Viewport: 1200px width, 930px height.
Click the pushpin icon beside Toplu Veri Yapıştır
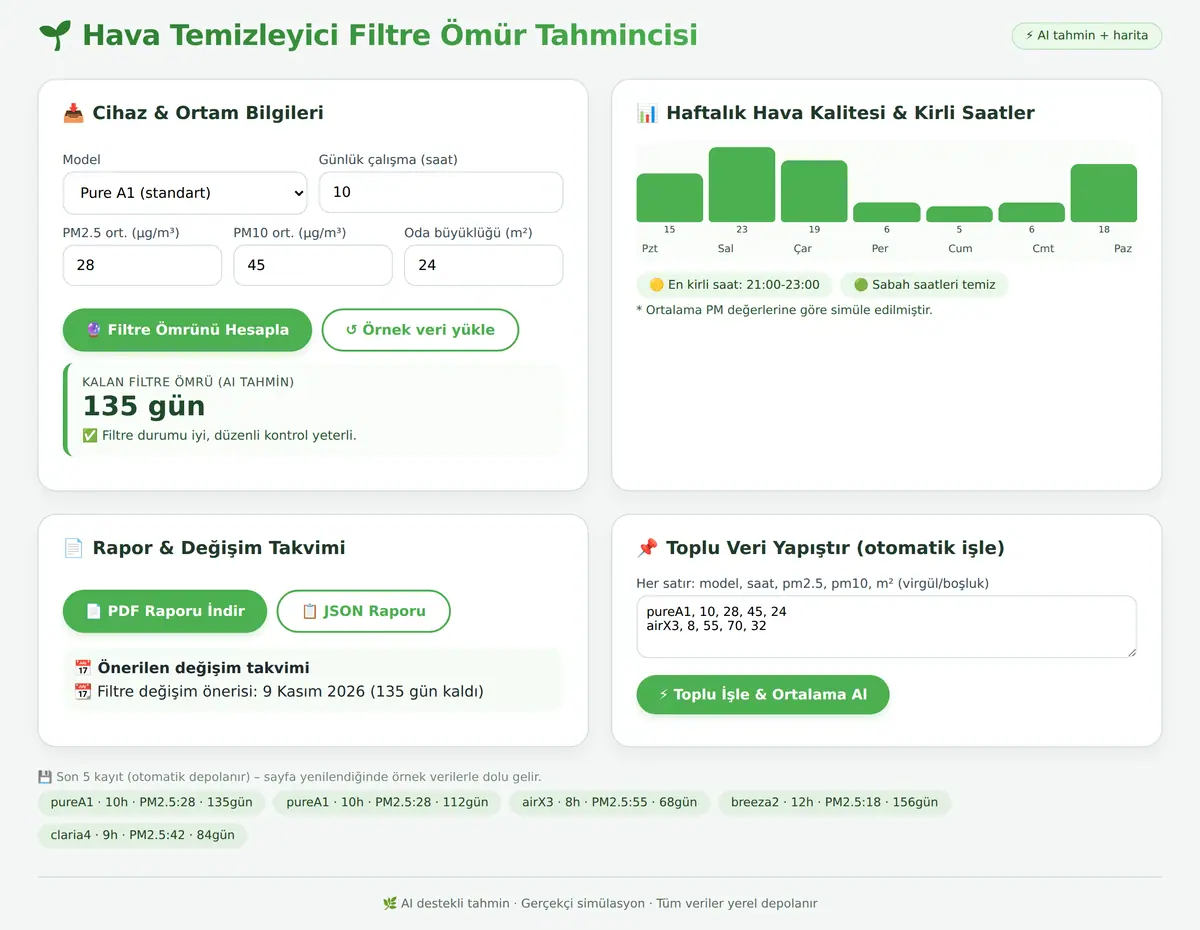(x=647, y=548)
